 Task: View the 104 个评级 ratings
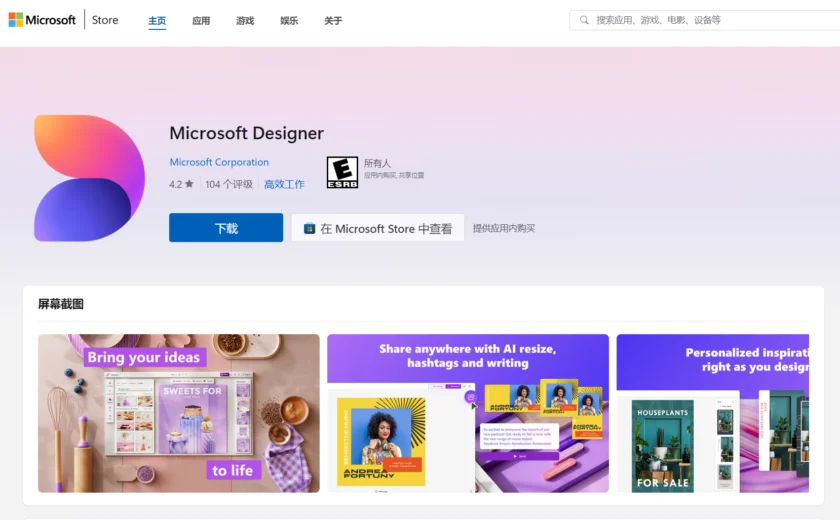pyautogui.click(x=229, y=184)
